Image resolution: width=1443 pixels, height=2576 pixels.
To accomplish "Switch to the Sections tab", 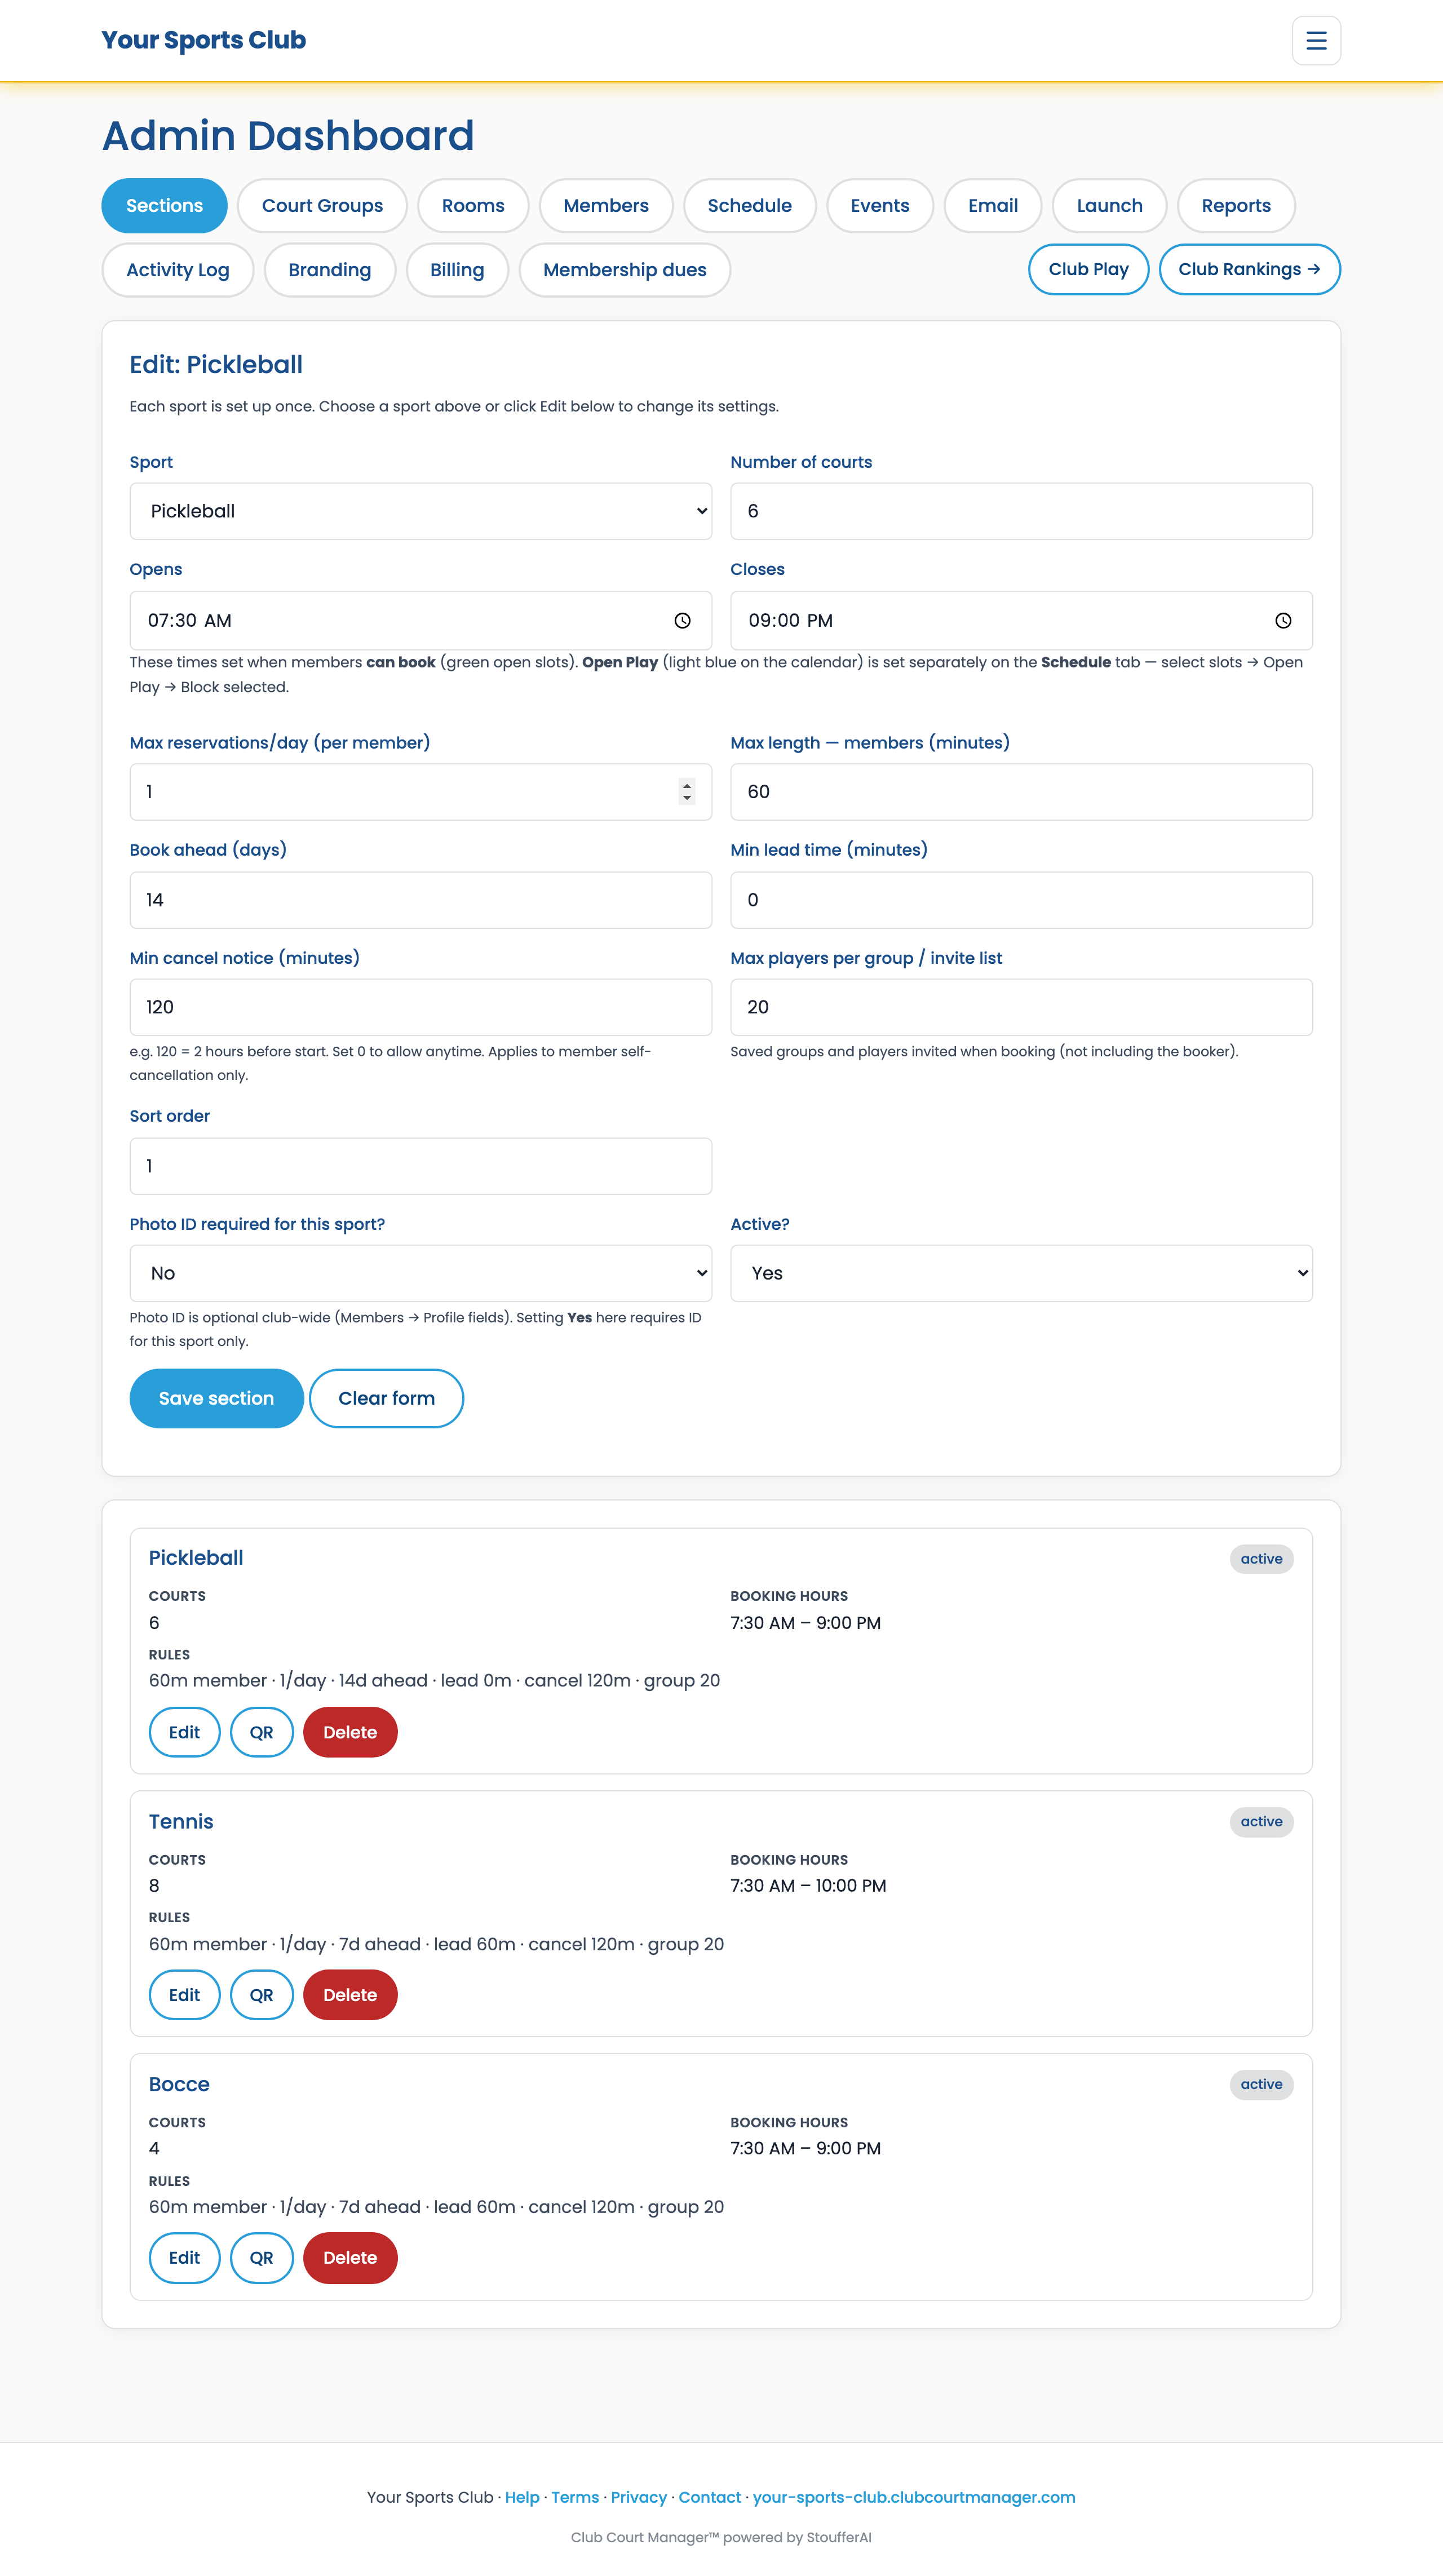I will coord(164,206).
